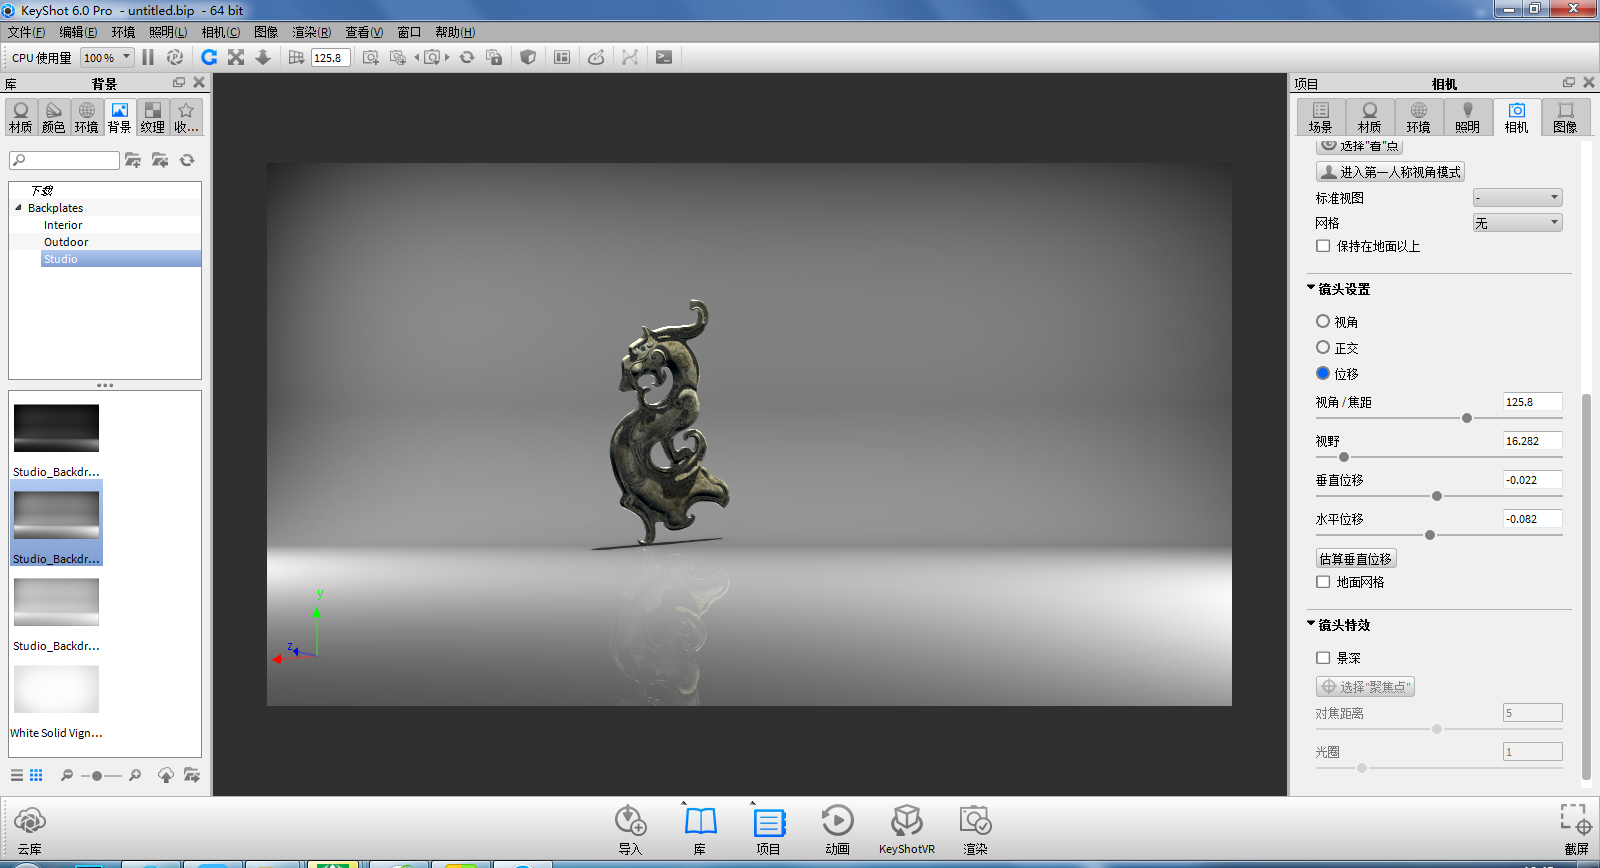Open the 标准视图 dropdown
This screenshot has height=868, width=1600.
pyautogui.click(x=1517, y=198)
